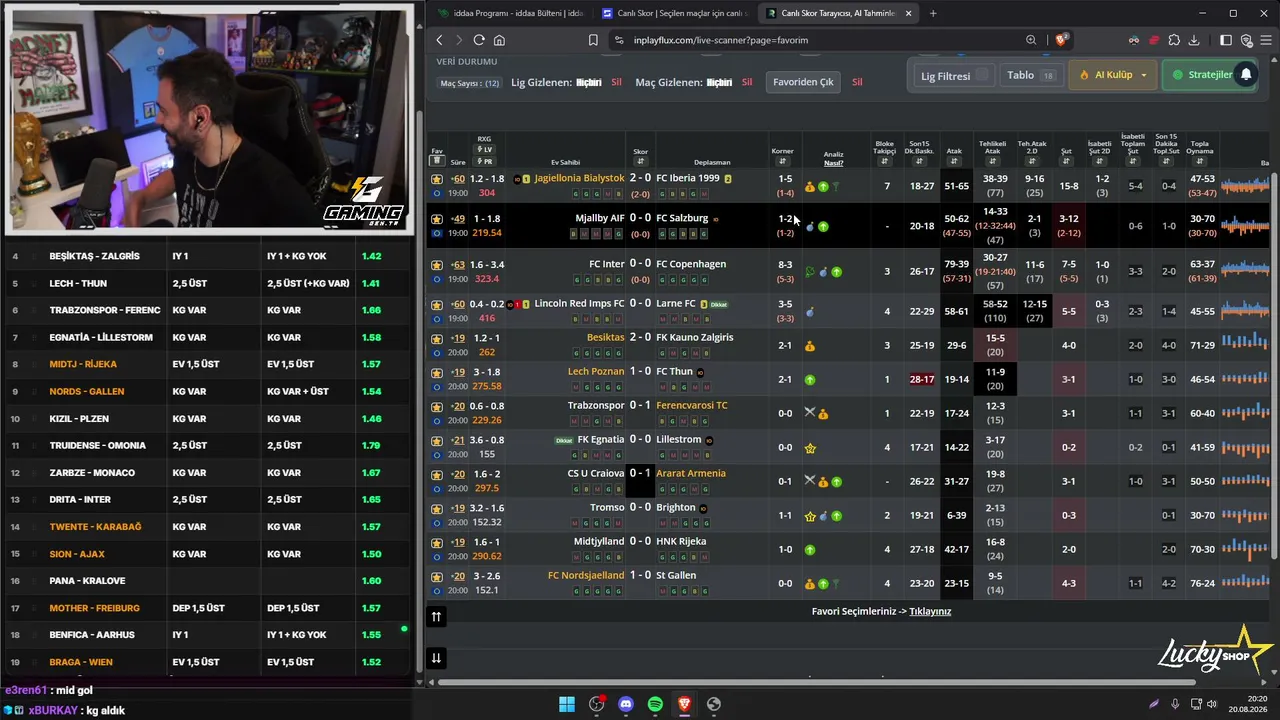Click the scroll-to-top double arrow button
The height and width of the screenshot is (720, 1280).
(436, 617)
